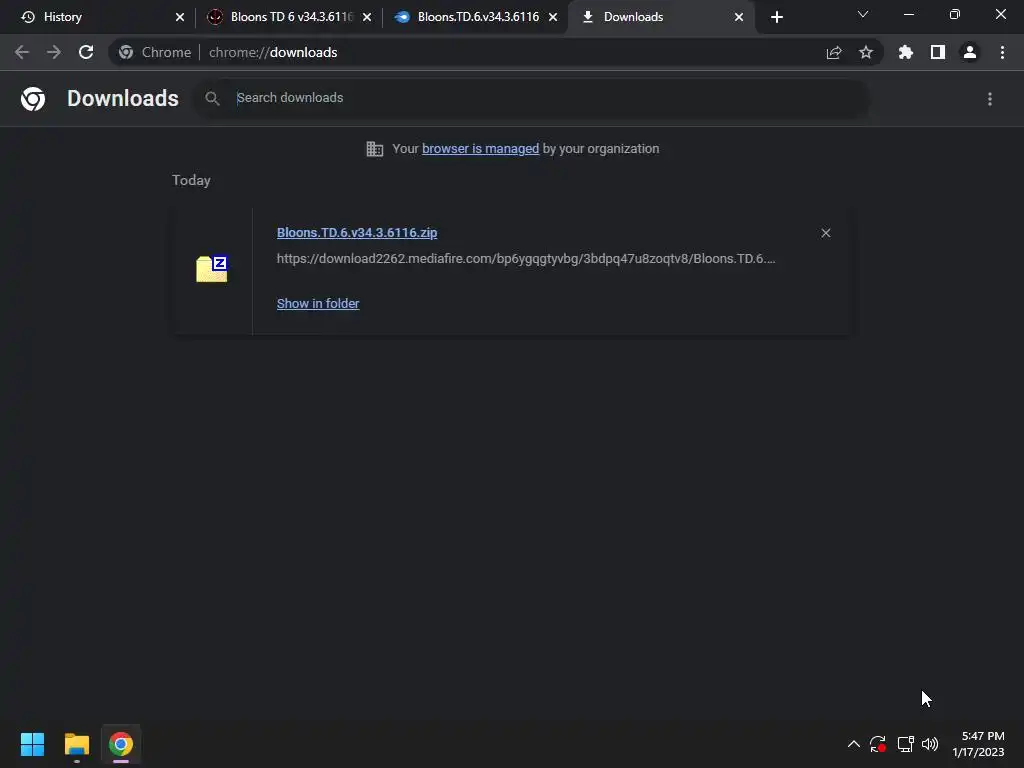
Task: Open the network tray icon
Action: click(905, 744)
